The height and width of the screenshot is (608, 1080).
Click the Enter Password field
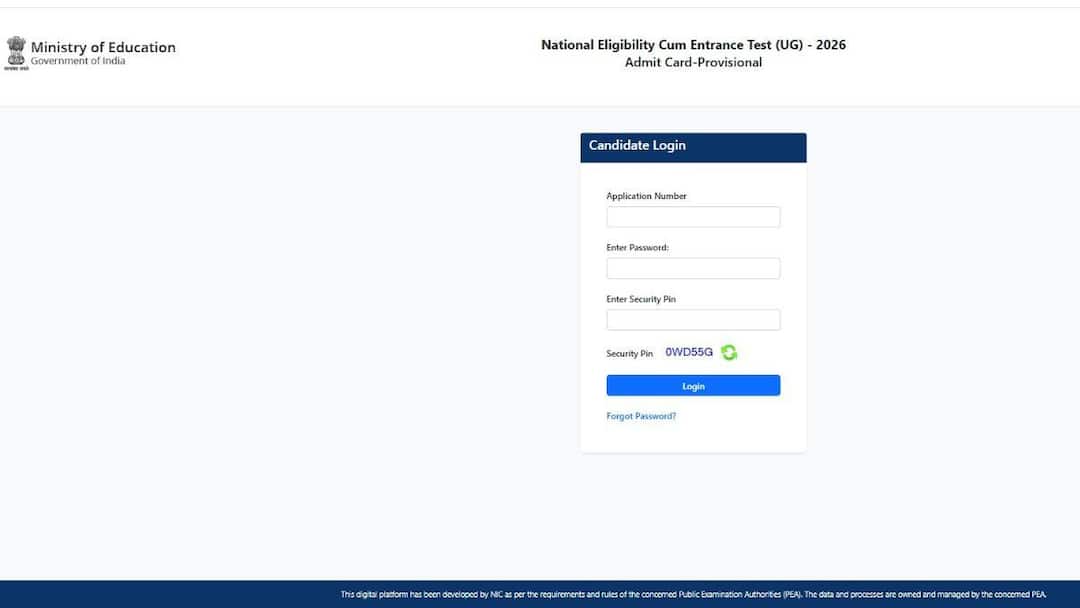coord(693,268)
